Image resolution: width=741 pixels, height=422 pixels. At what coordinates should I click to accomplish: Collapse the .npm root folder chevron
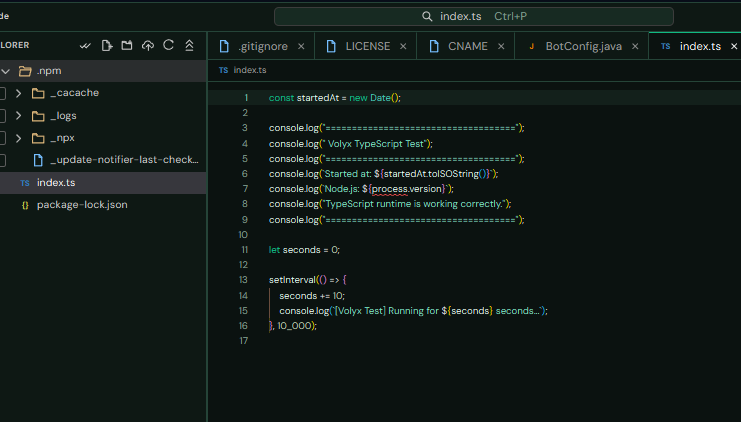click(x=6, y=71)
